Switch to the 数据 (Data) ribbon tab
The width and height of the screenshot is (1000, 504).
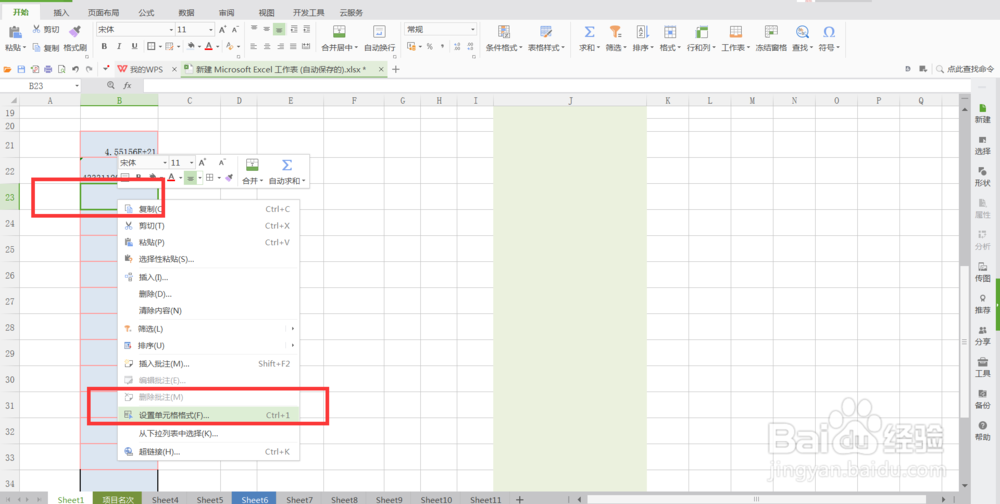tap(186, 13)
